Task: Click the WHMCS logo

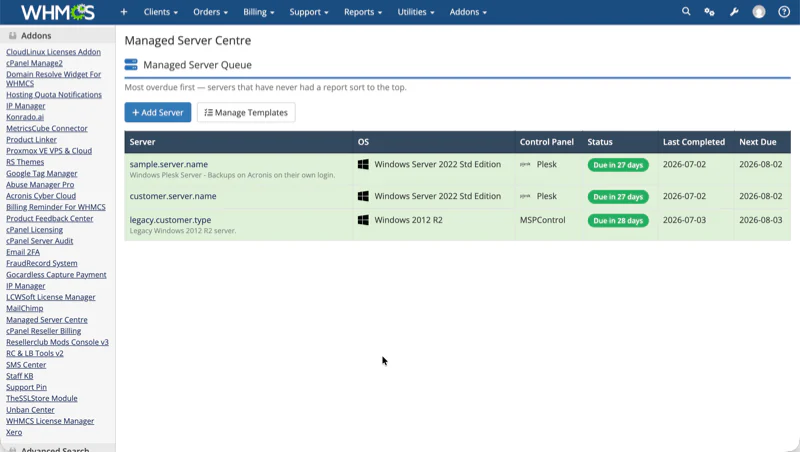Action: click(x=58, y=12)
